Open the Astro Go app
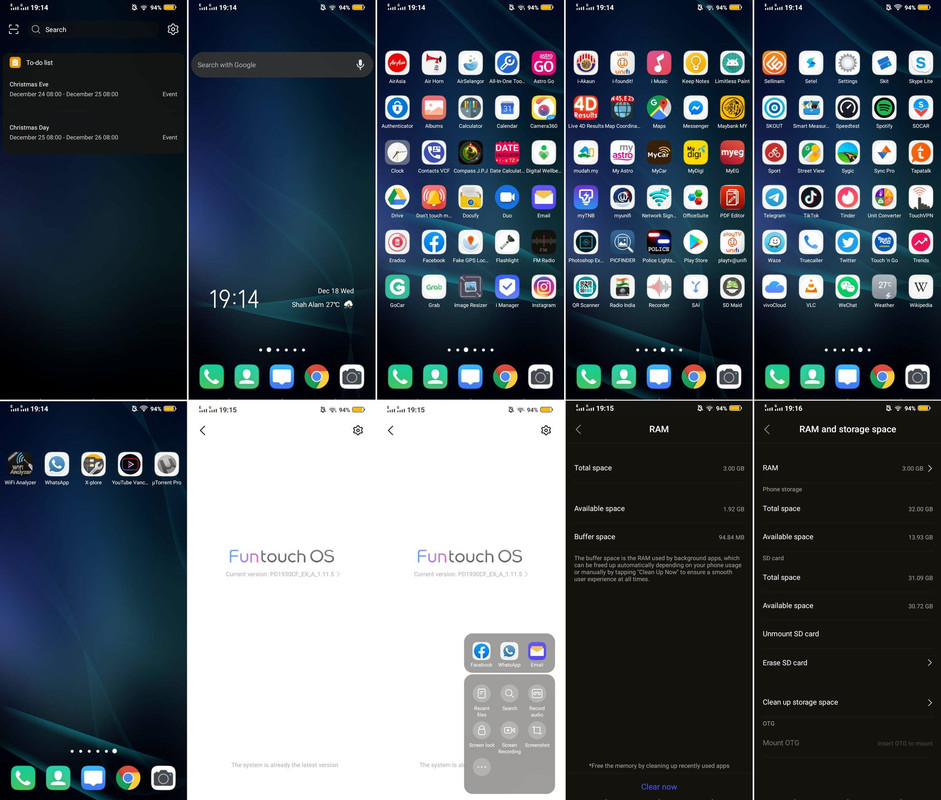The height and width of the screenshot is (800, 941). coord(544,63)
